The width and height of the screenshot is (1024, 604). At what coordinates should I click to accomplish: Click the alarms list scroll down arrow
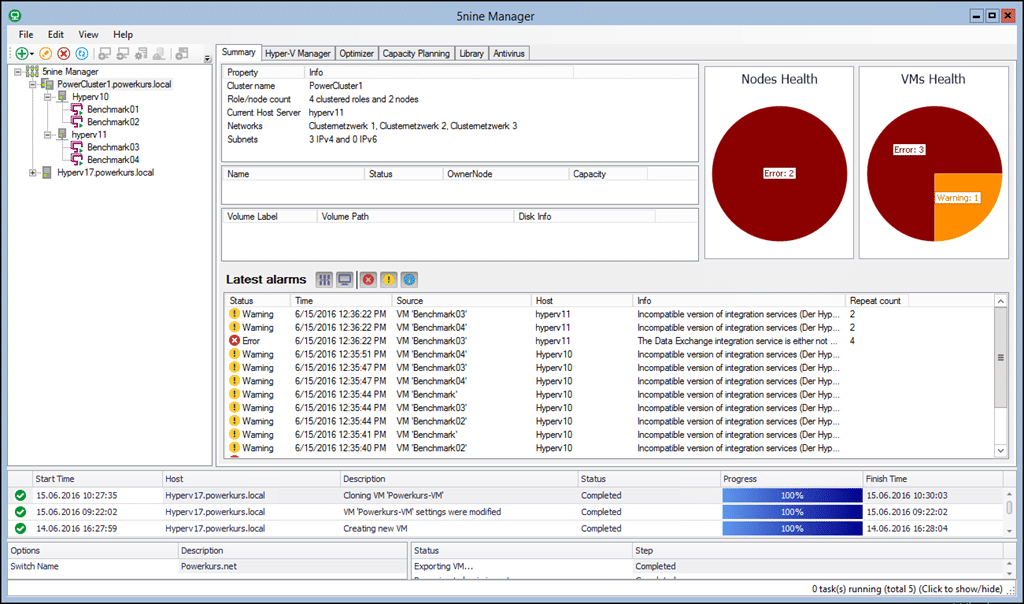click(1000, 451)
